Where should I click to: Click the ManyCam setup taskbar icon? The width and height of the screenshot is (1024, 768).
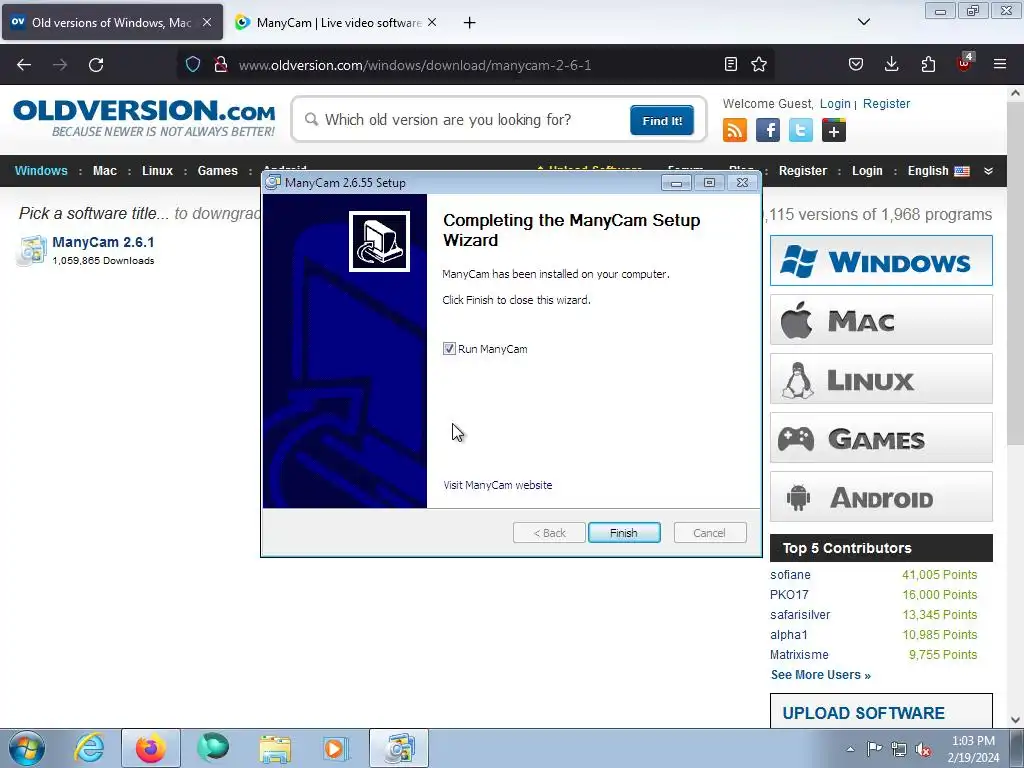398,748
